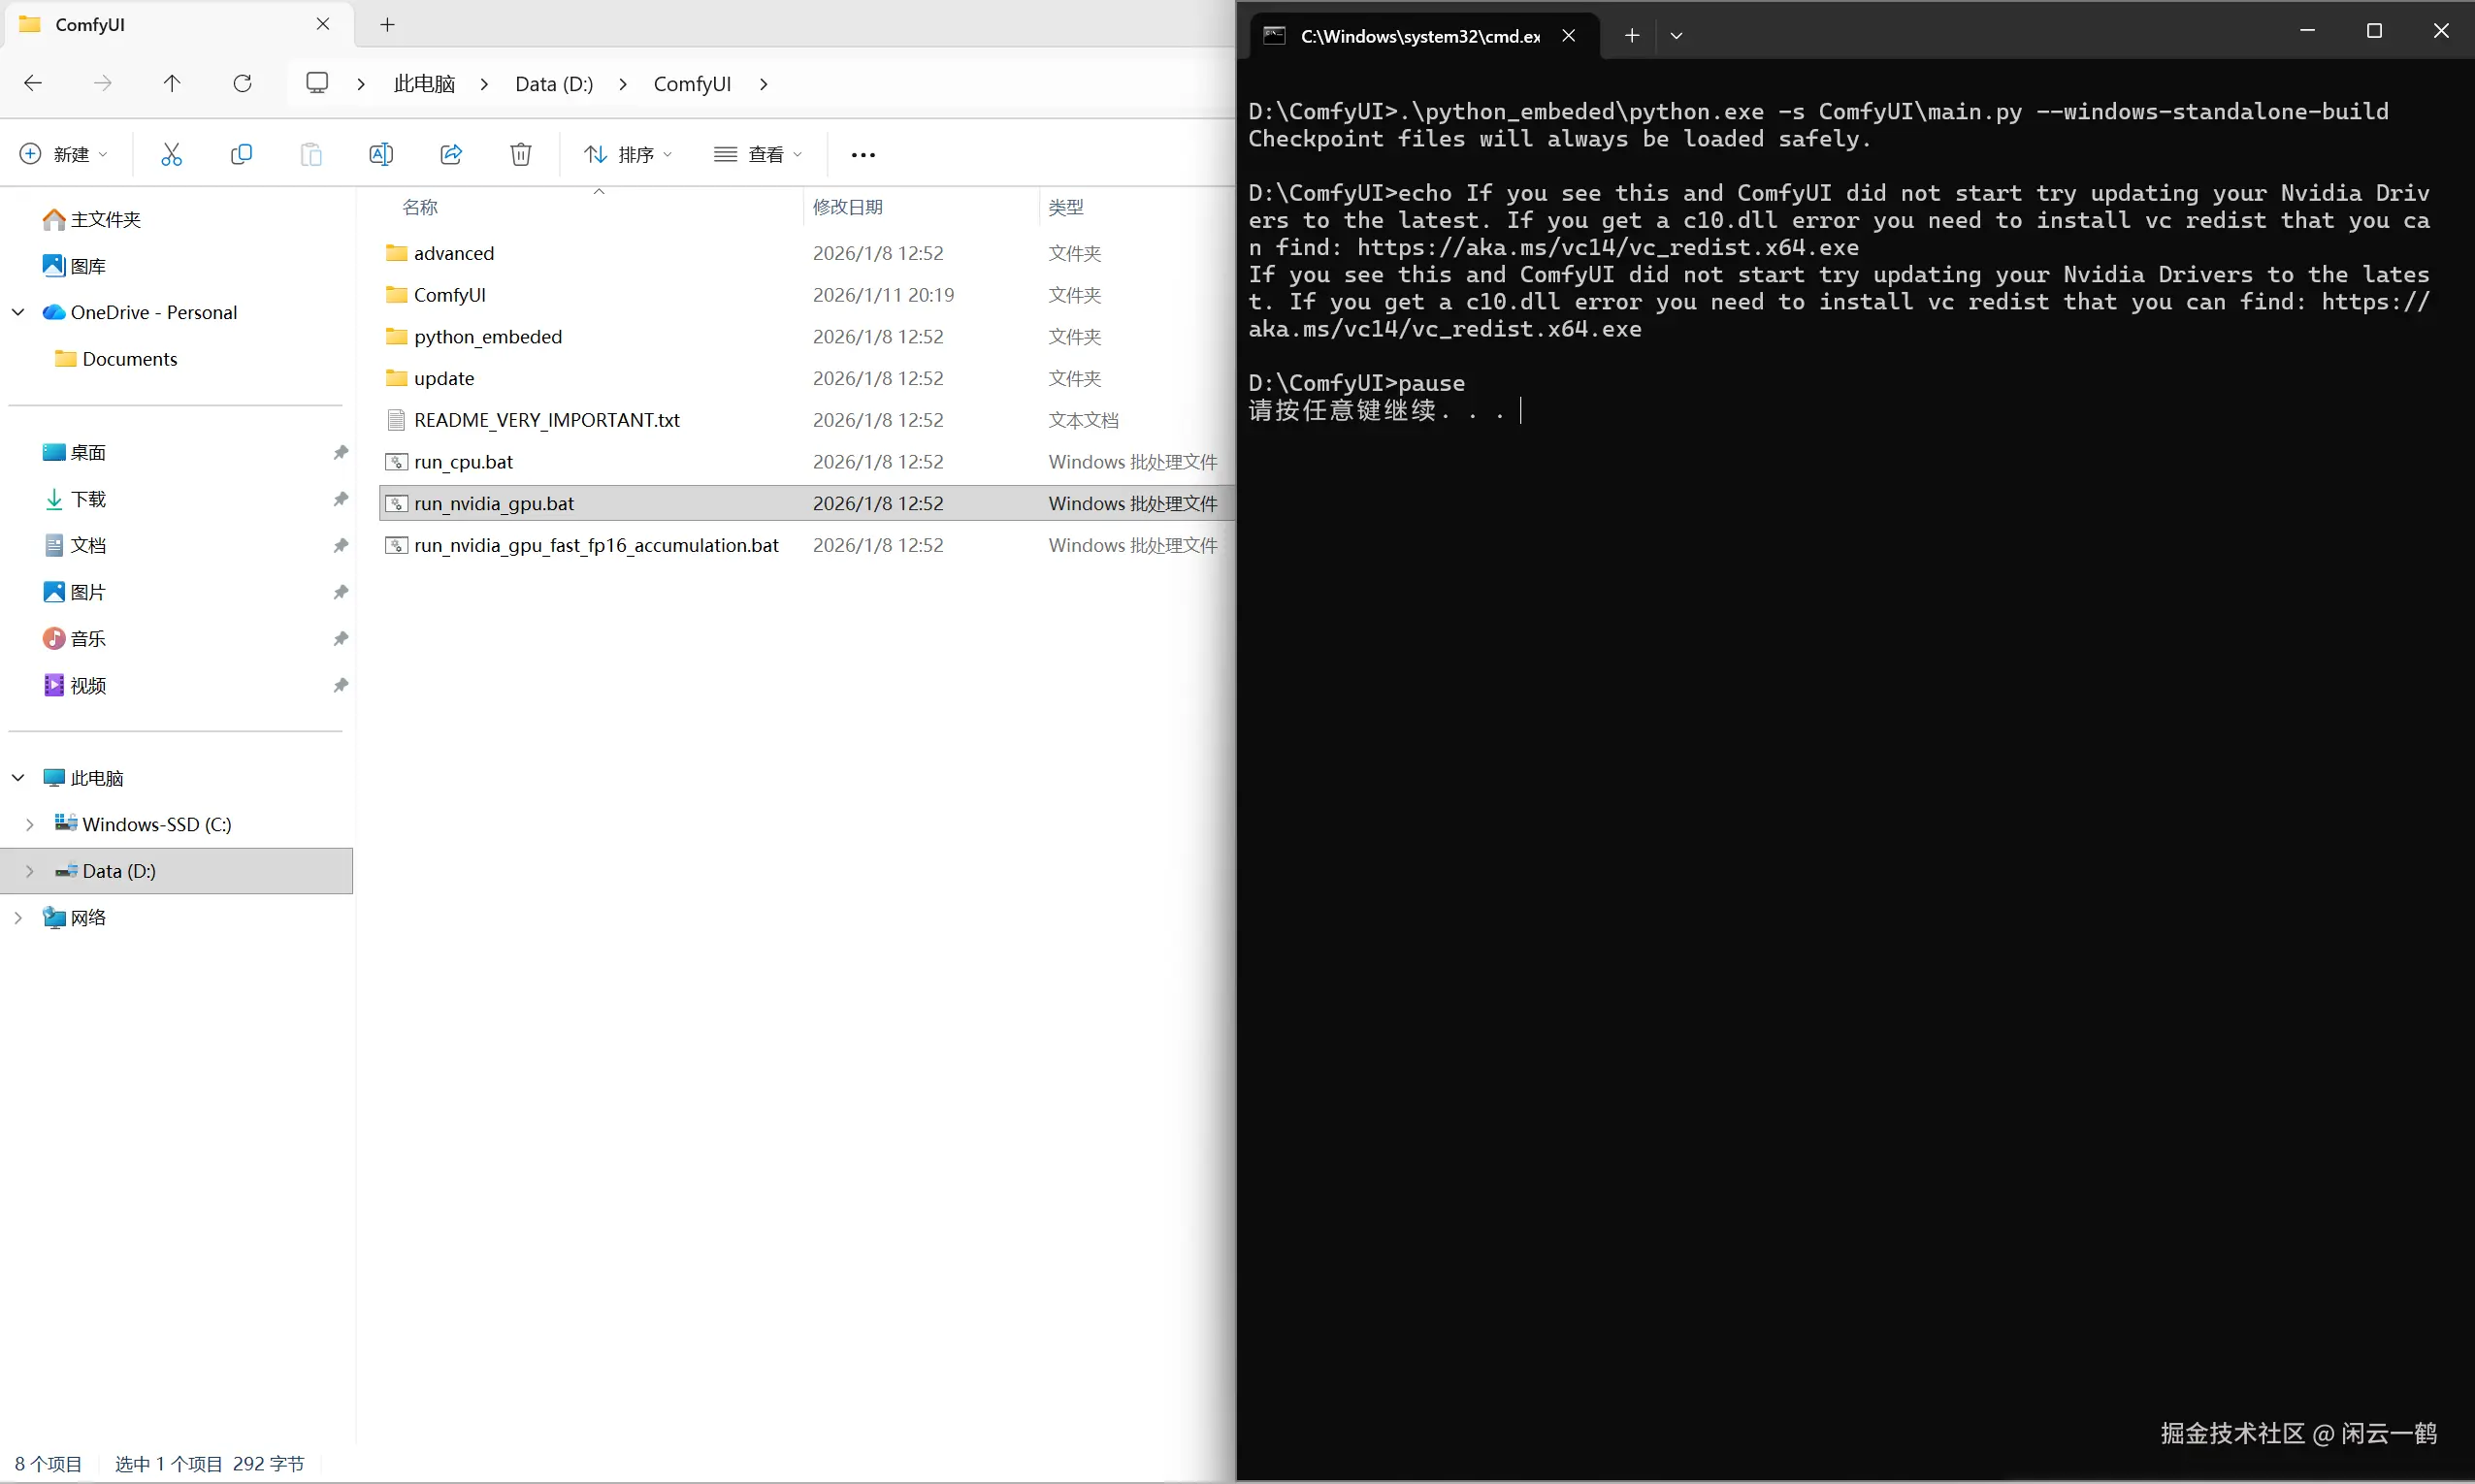
Task: Click the Share icon in toolbar
Action: [451, 154]
